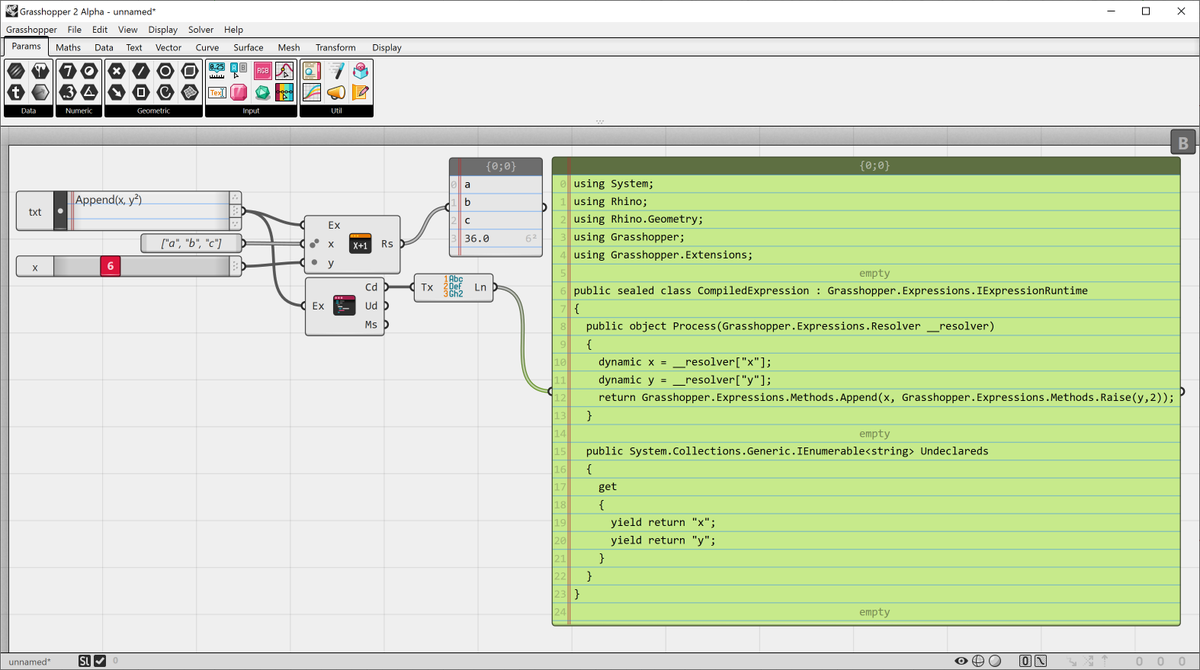Click the 'Ms' output of script component
The width and height of the screenshot is (1200, 670).
(x=371, y=324)
